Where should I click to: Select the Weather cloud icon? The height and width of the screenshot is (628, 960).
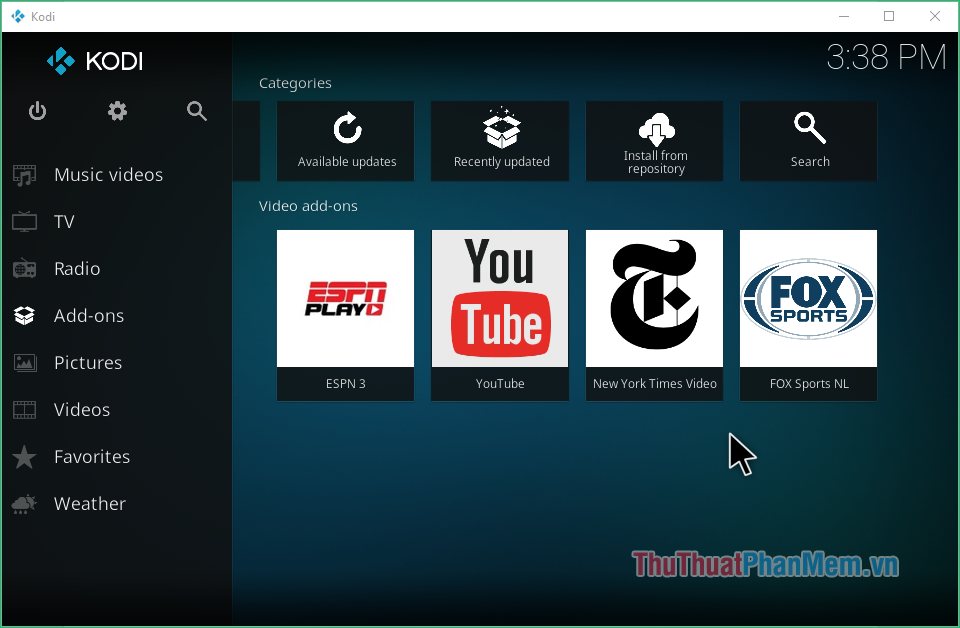(23, 503)
